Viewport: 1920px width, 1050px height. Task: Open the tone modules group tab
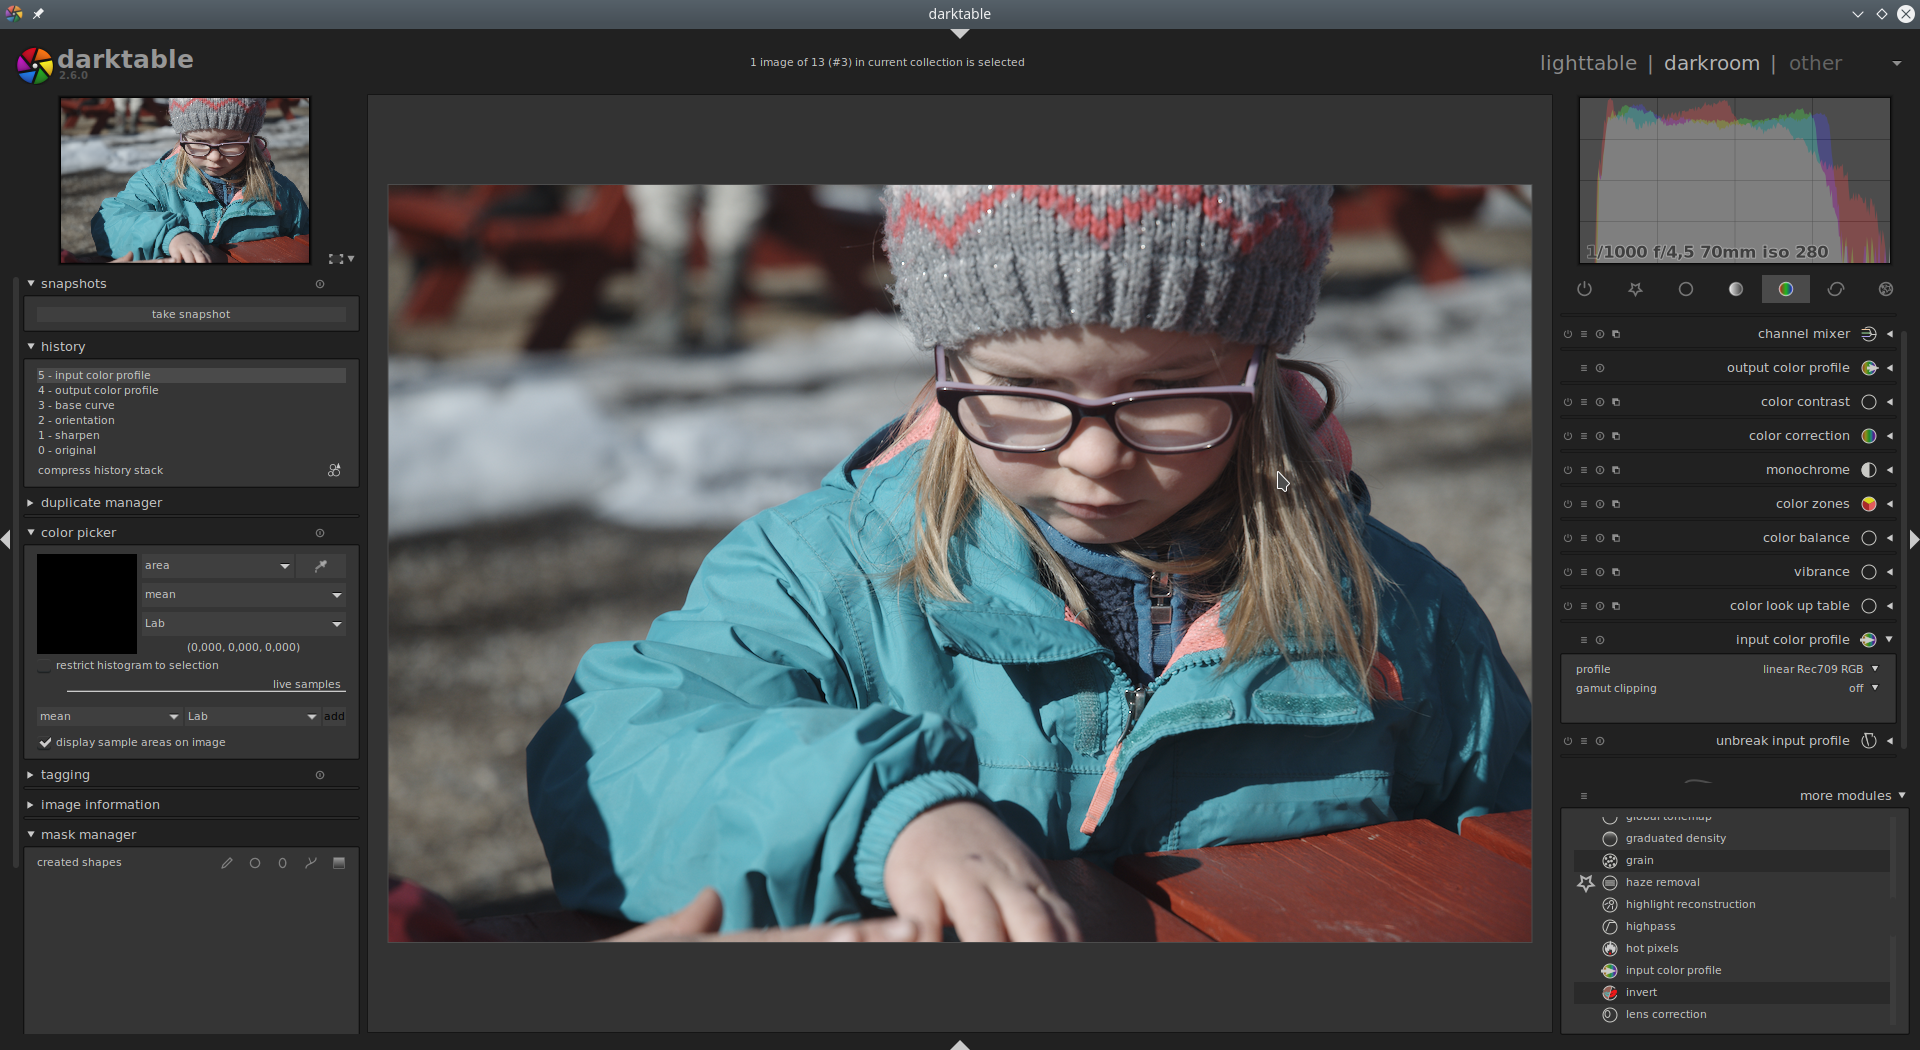1736,289
